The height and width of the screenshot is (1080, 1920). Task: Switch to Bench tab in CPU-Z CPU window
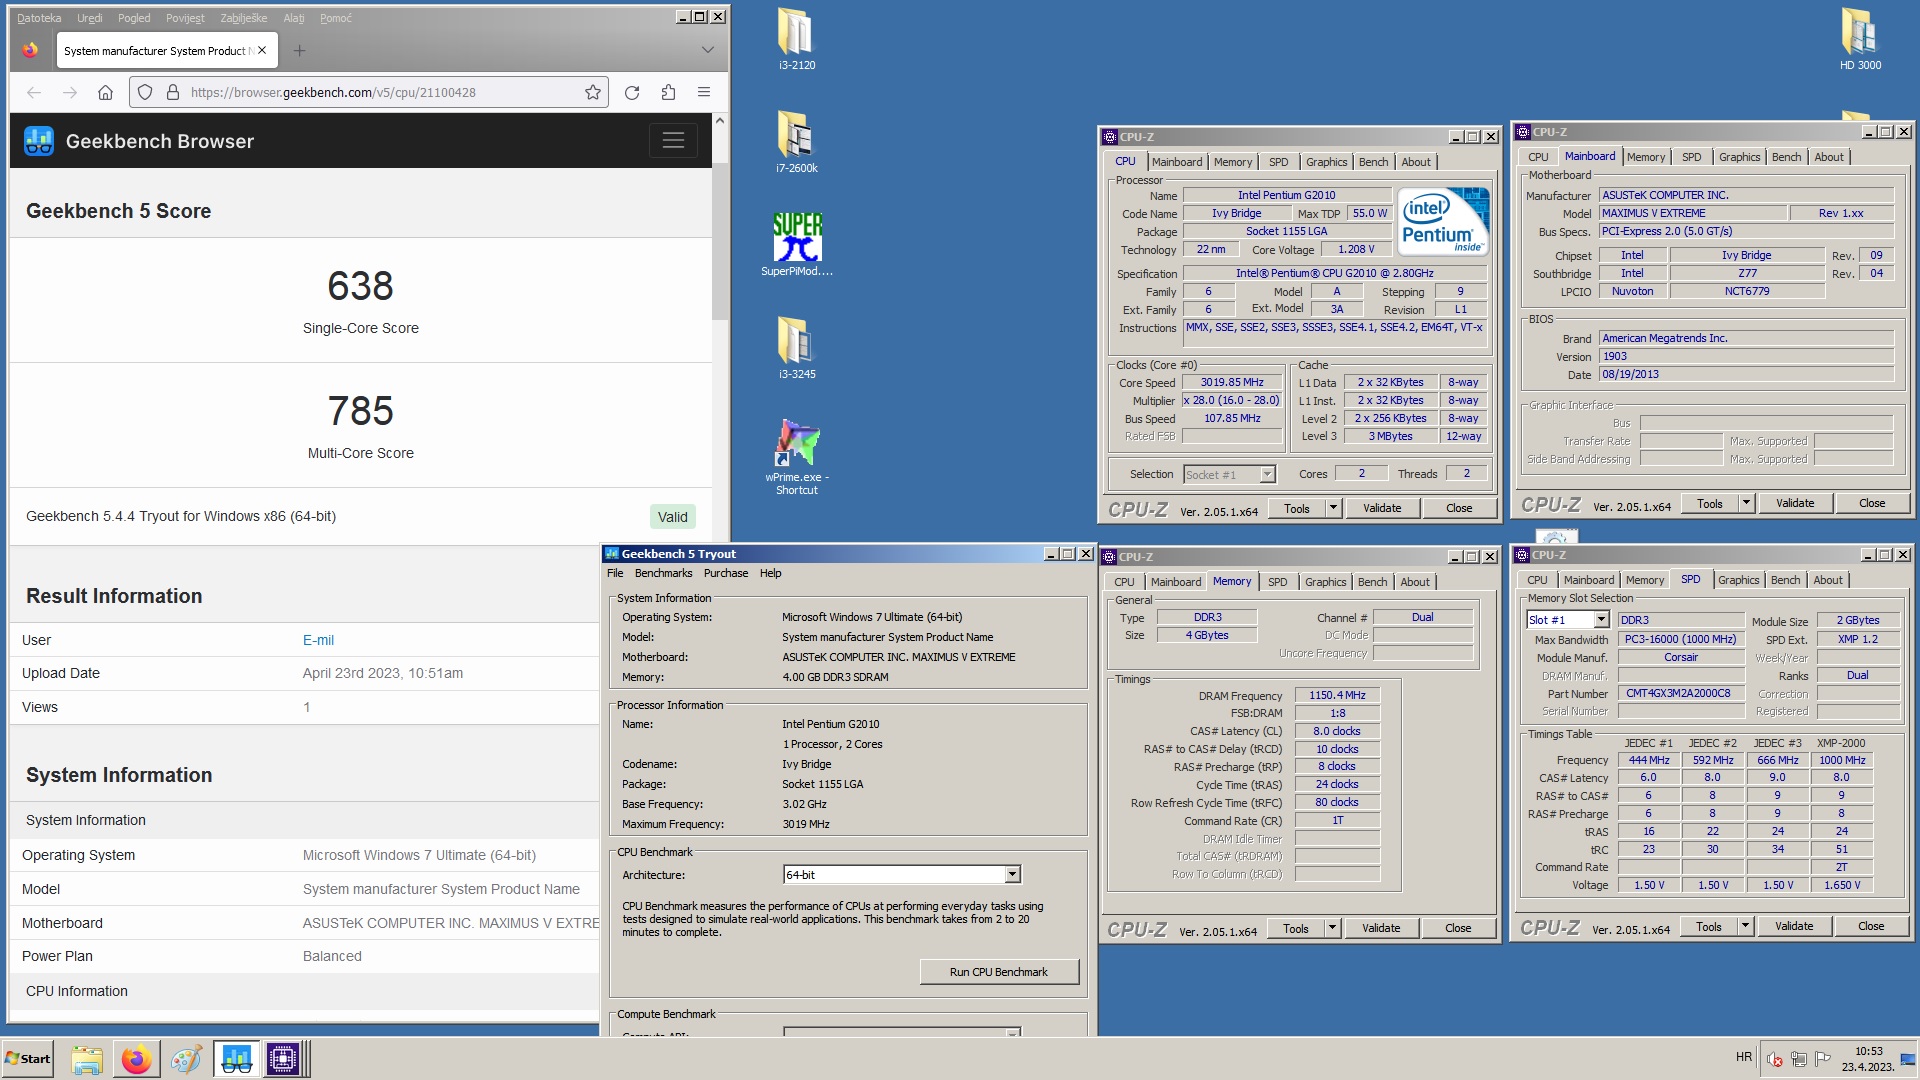tap(1373, 162)
